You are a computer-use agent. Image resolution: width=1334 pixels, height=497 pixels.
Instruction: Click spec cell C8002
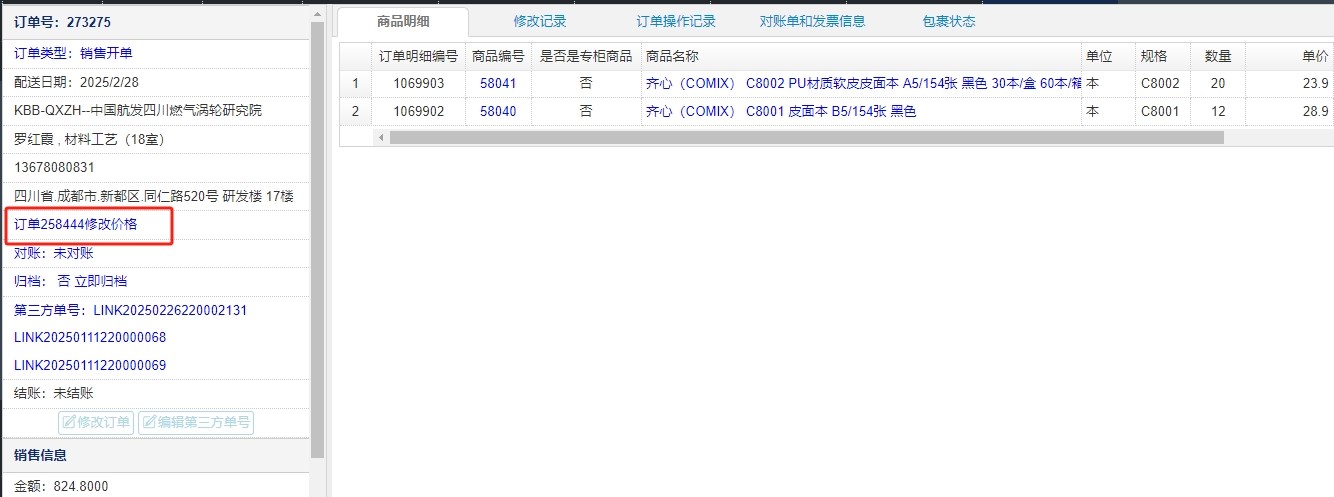click(1161, 83)
